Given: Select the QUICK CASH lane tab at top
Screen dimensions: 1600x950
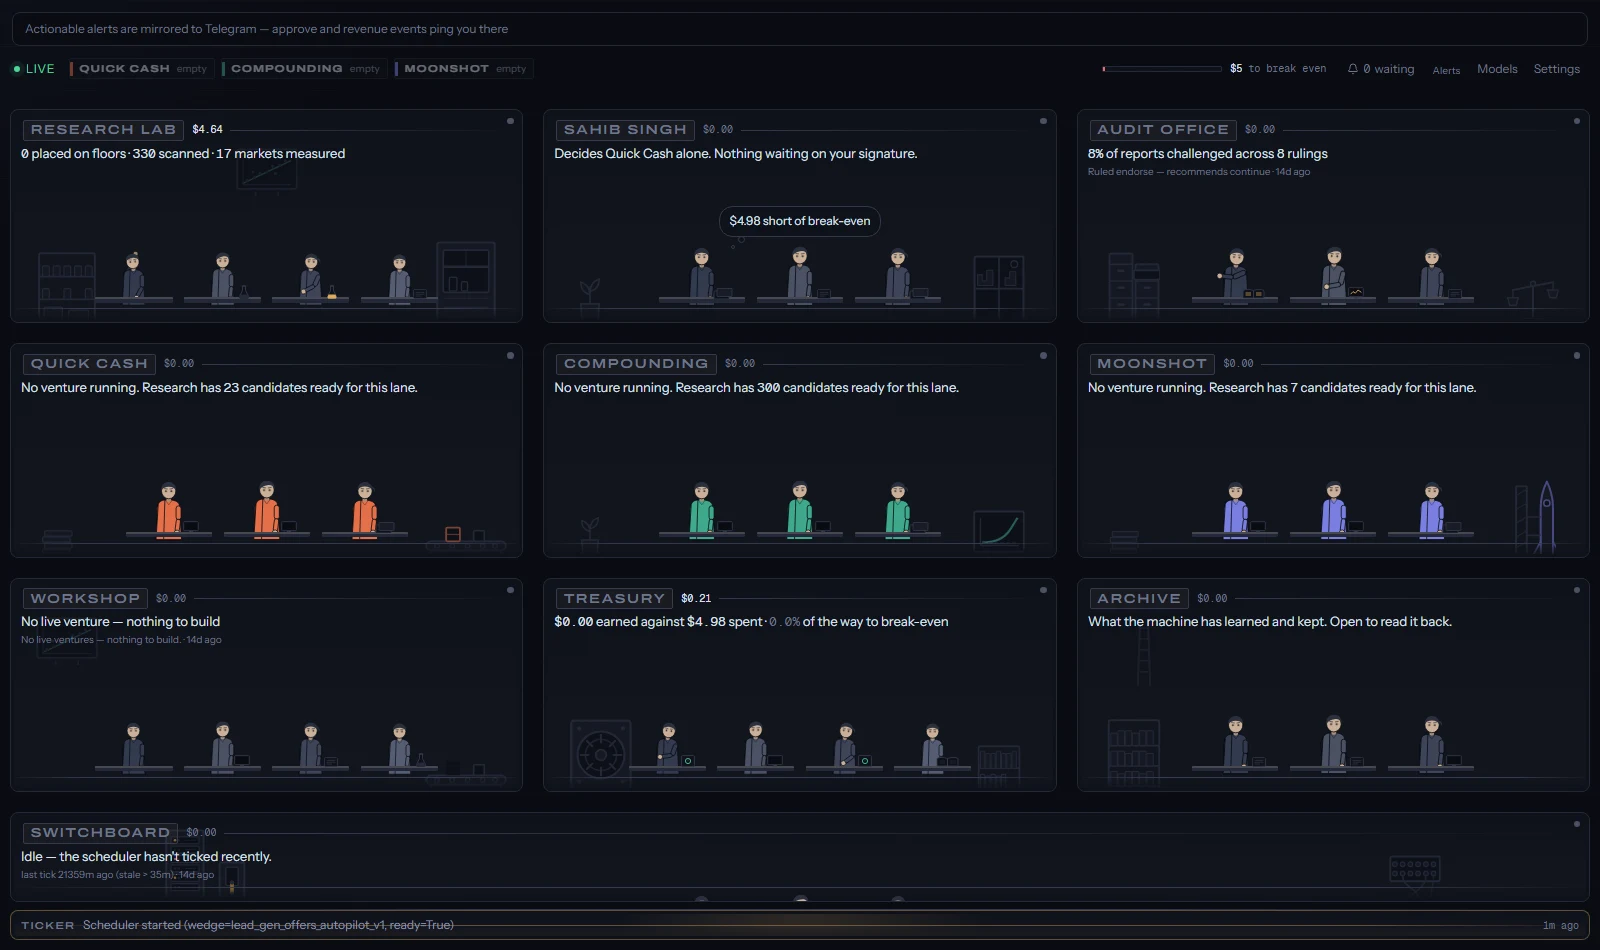Looking at the screenshot, I should [141, 69].
